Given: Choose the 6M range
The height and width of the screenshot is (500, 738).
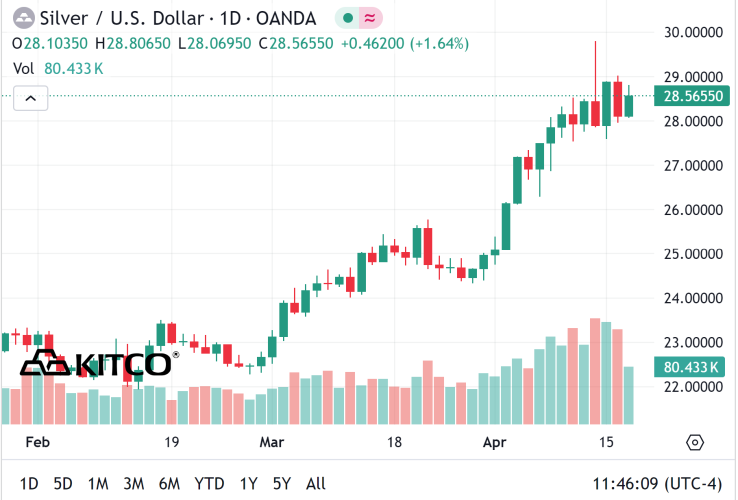Looking at the screenshot, I should pyautogui.click(x=169, y=484).
